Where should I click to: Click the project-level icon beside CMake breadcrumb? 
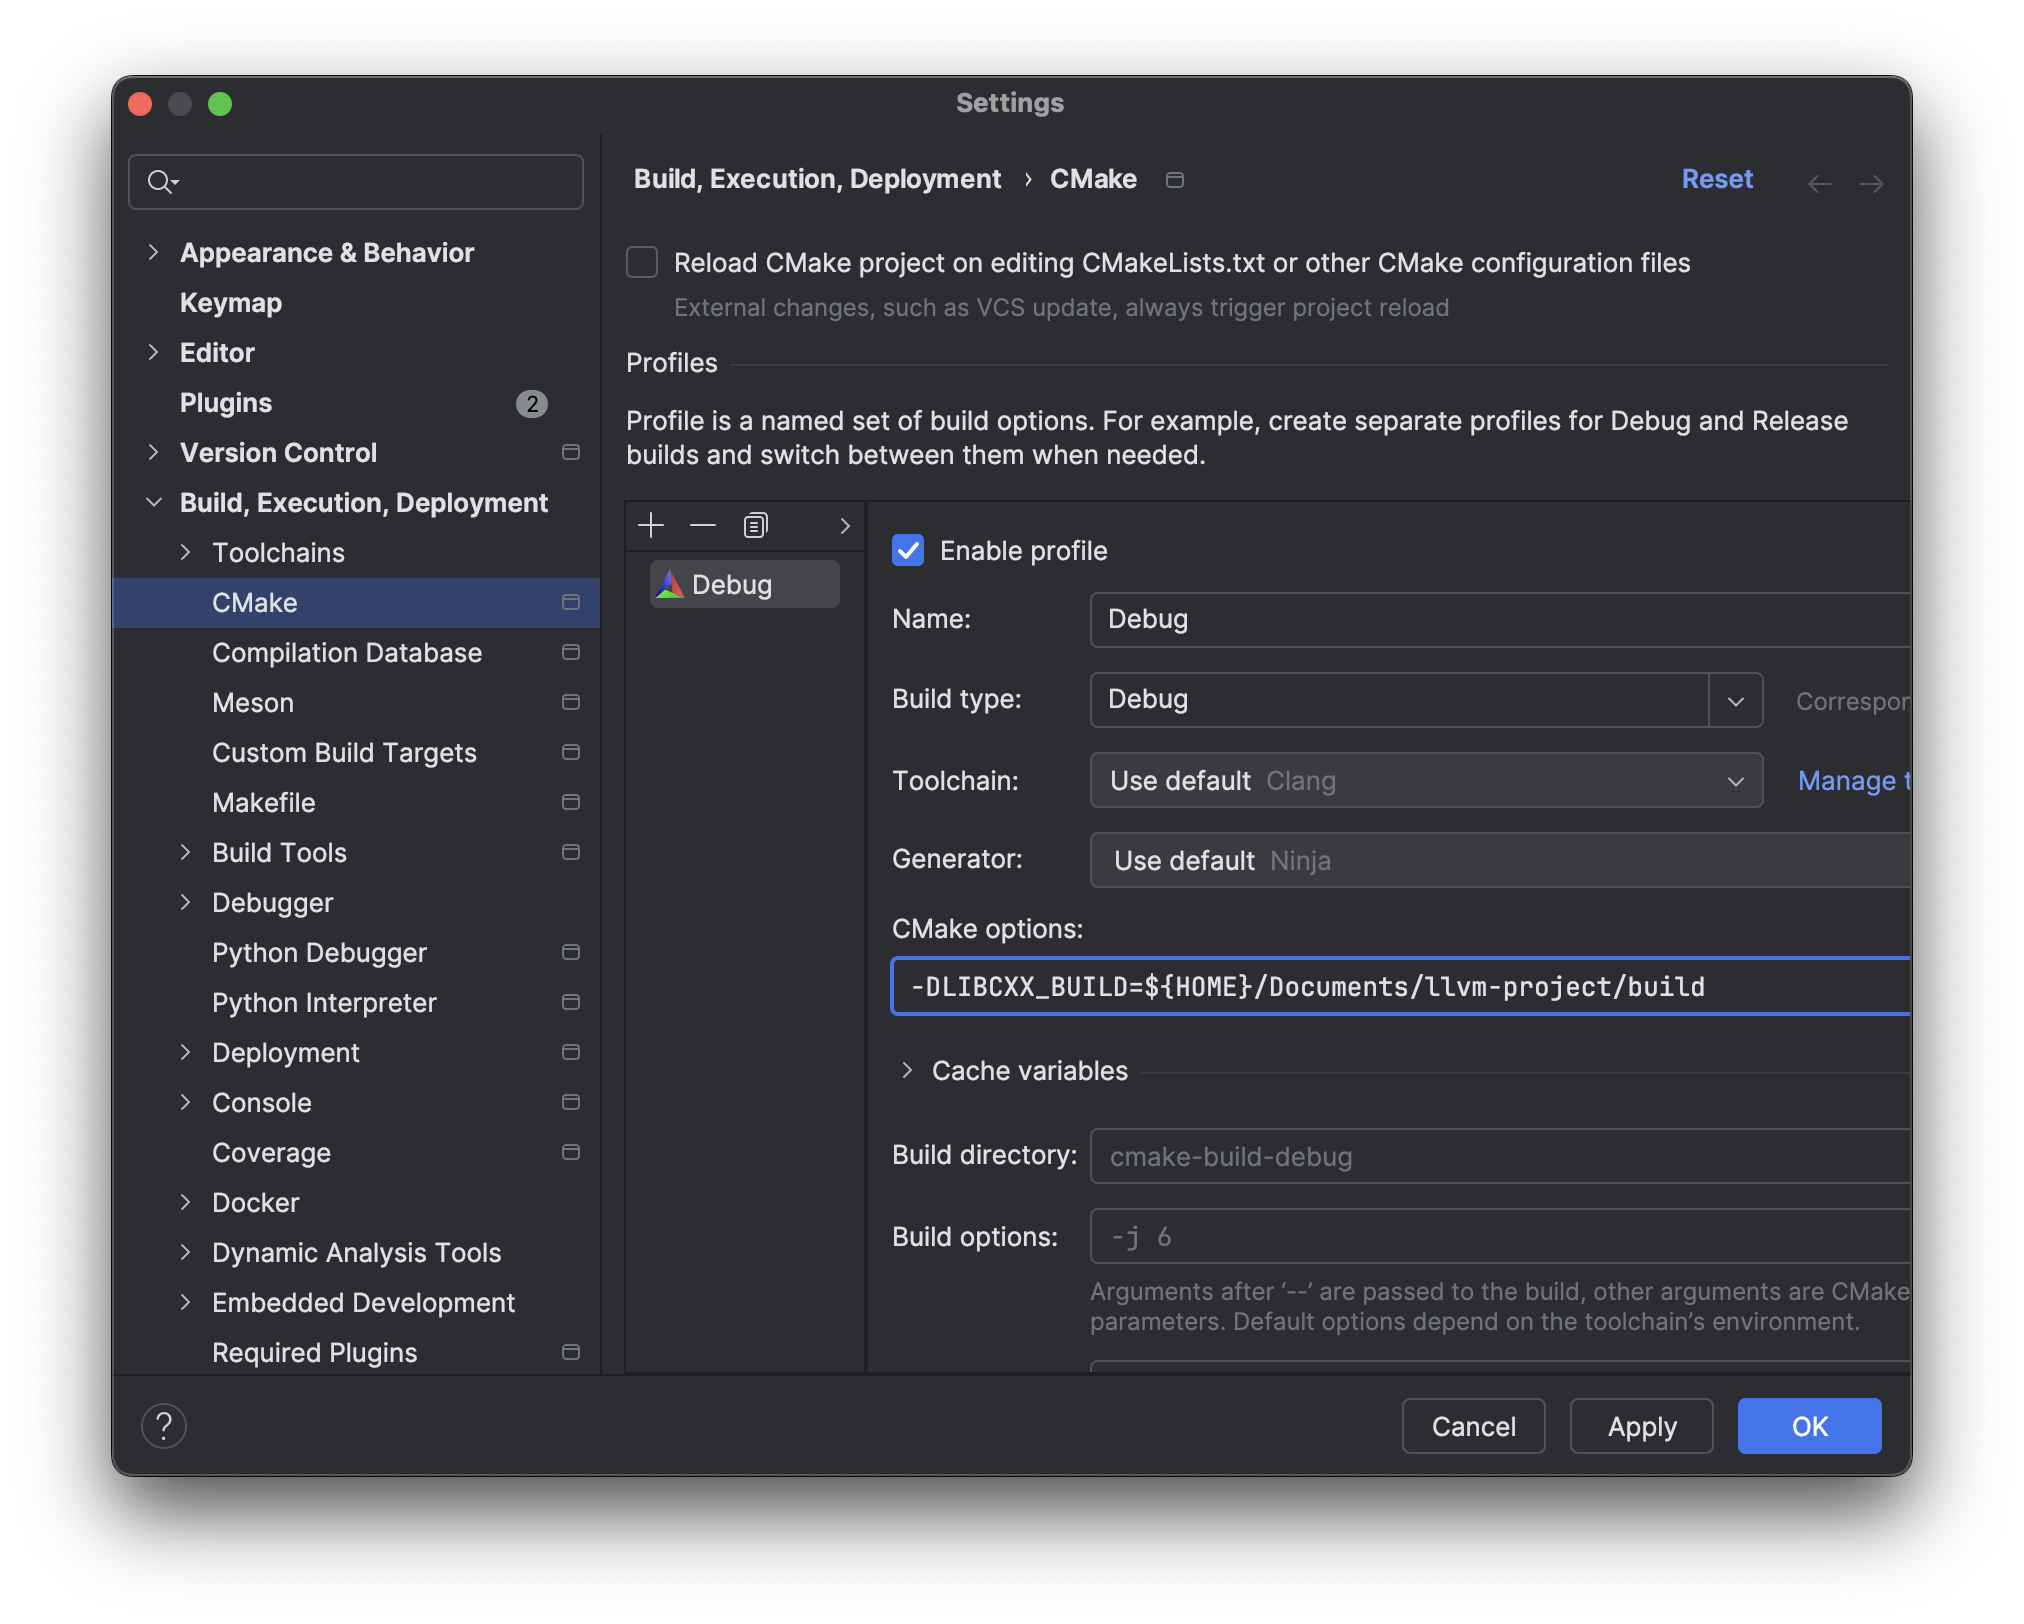click(1175, 180)
